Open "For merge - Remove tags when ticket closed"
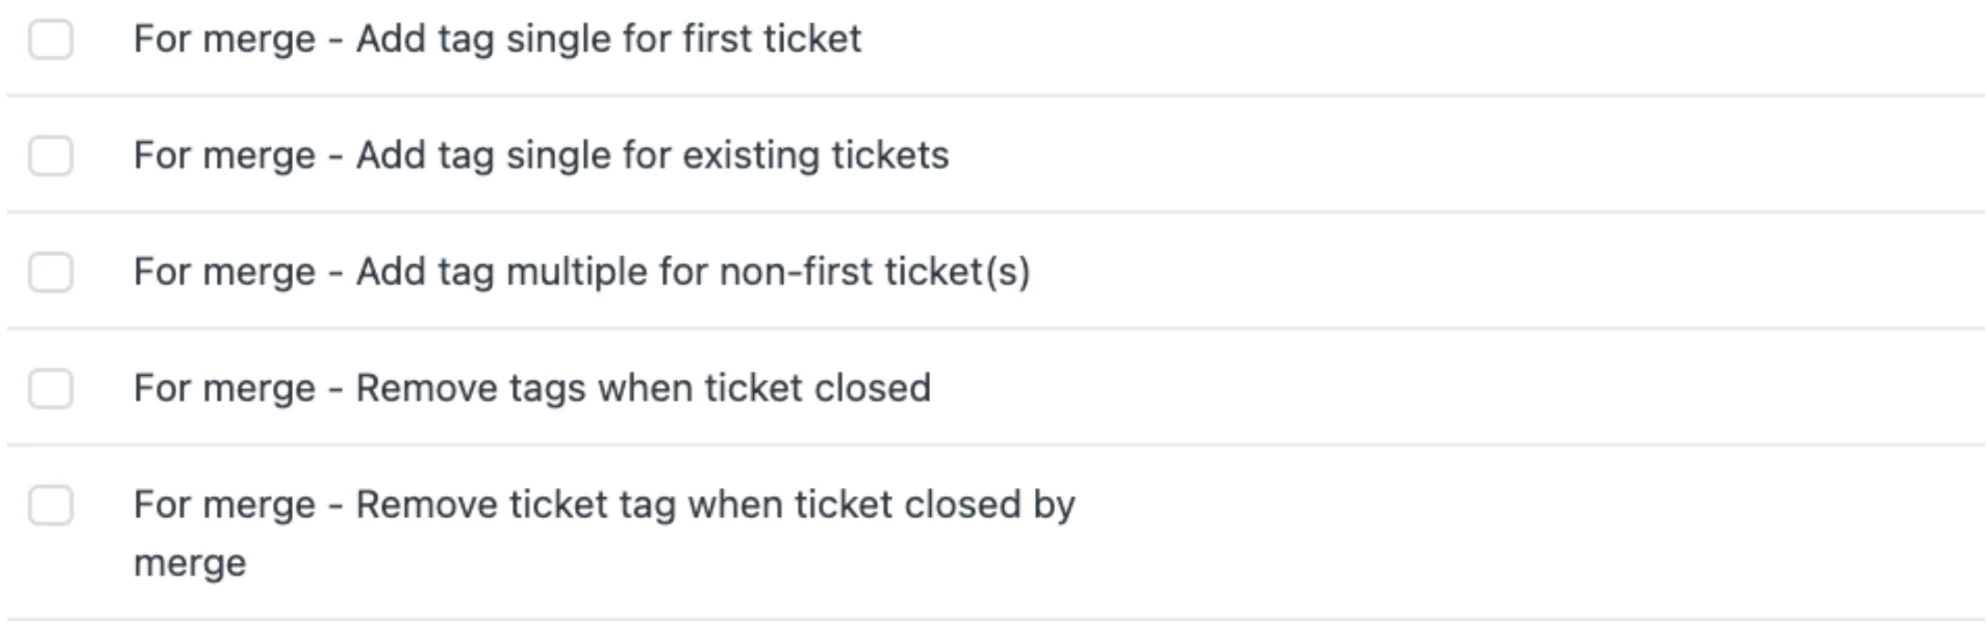Screen dimensions: 1986x630 531,389
